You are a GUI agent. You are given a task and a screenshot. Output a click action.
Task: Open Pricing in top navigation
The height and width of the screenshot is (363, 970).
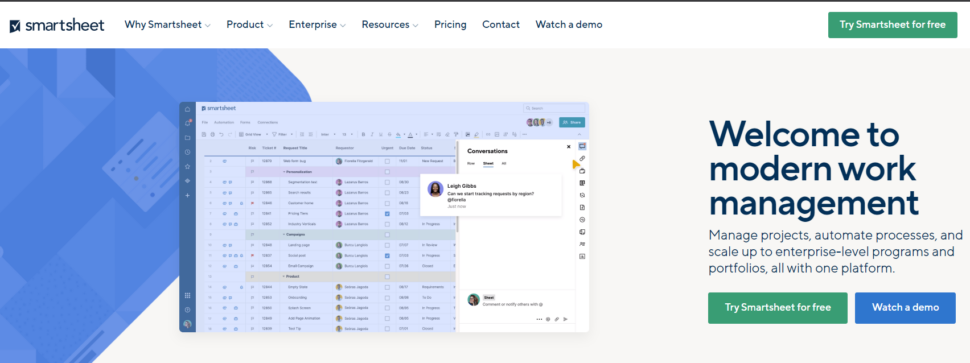click(450, 25)
